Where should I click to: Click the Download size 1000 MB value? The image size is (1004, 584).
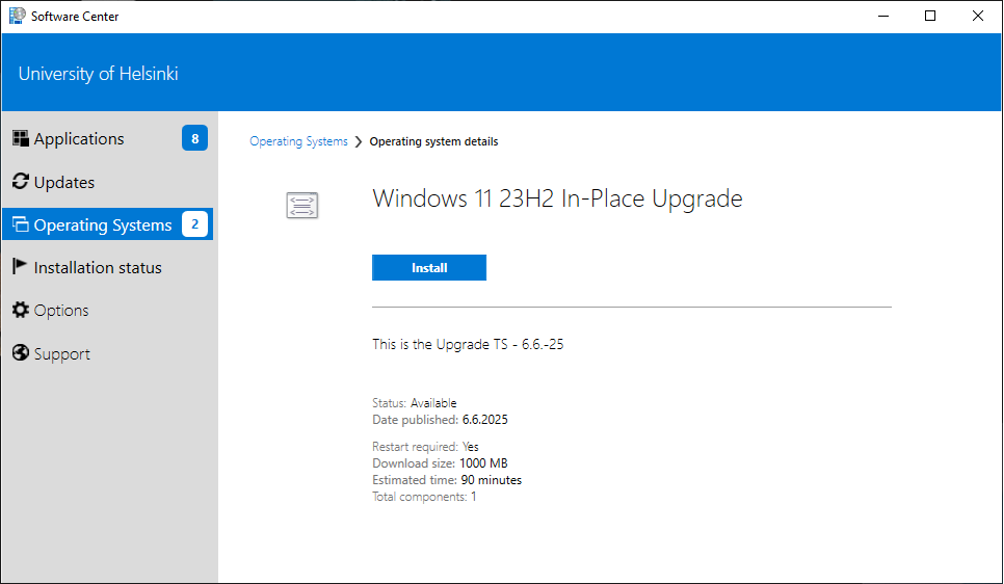click(x=483, y=463)
